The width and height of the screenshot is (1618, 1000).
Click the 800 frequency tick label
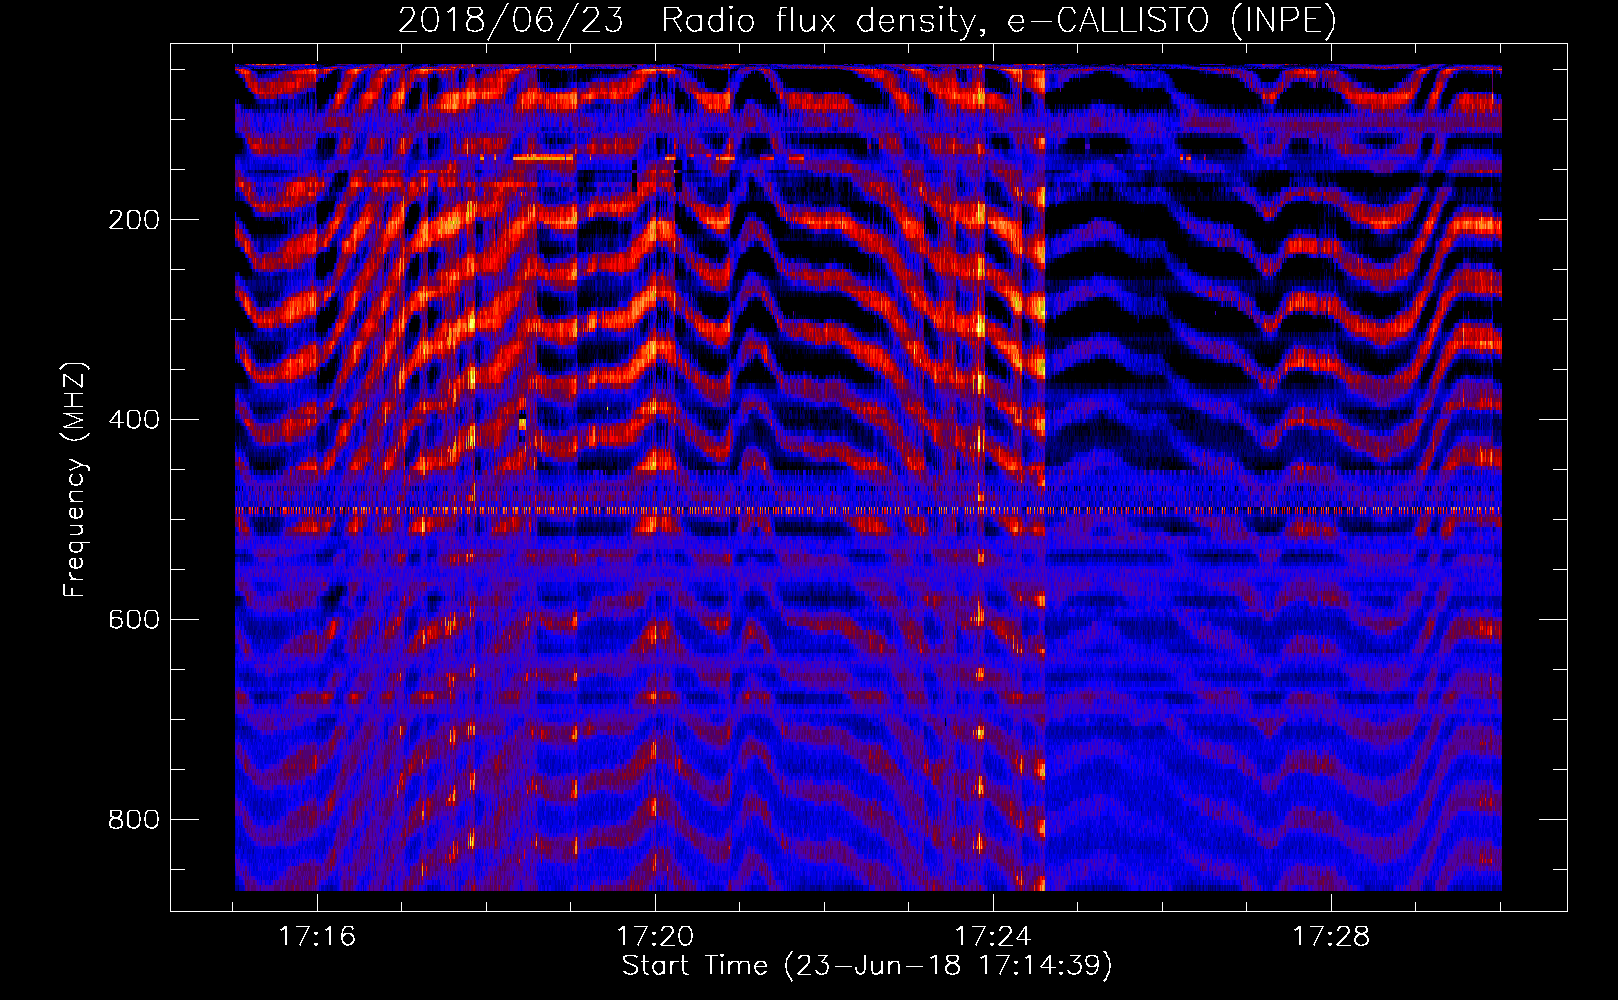(133, 820)
